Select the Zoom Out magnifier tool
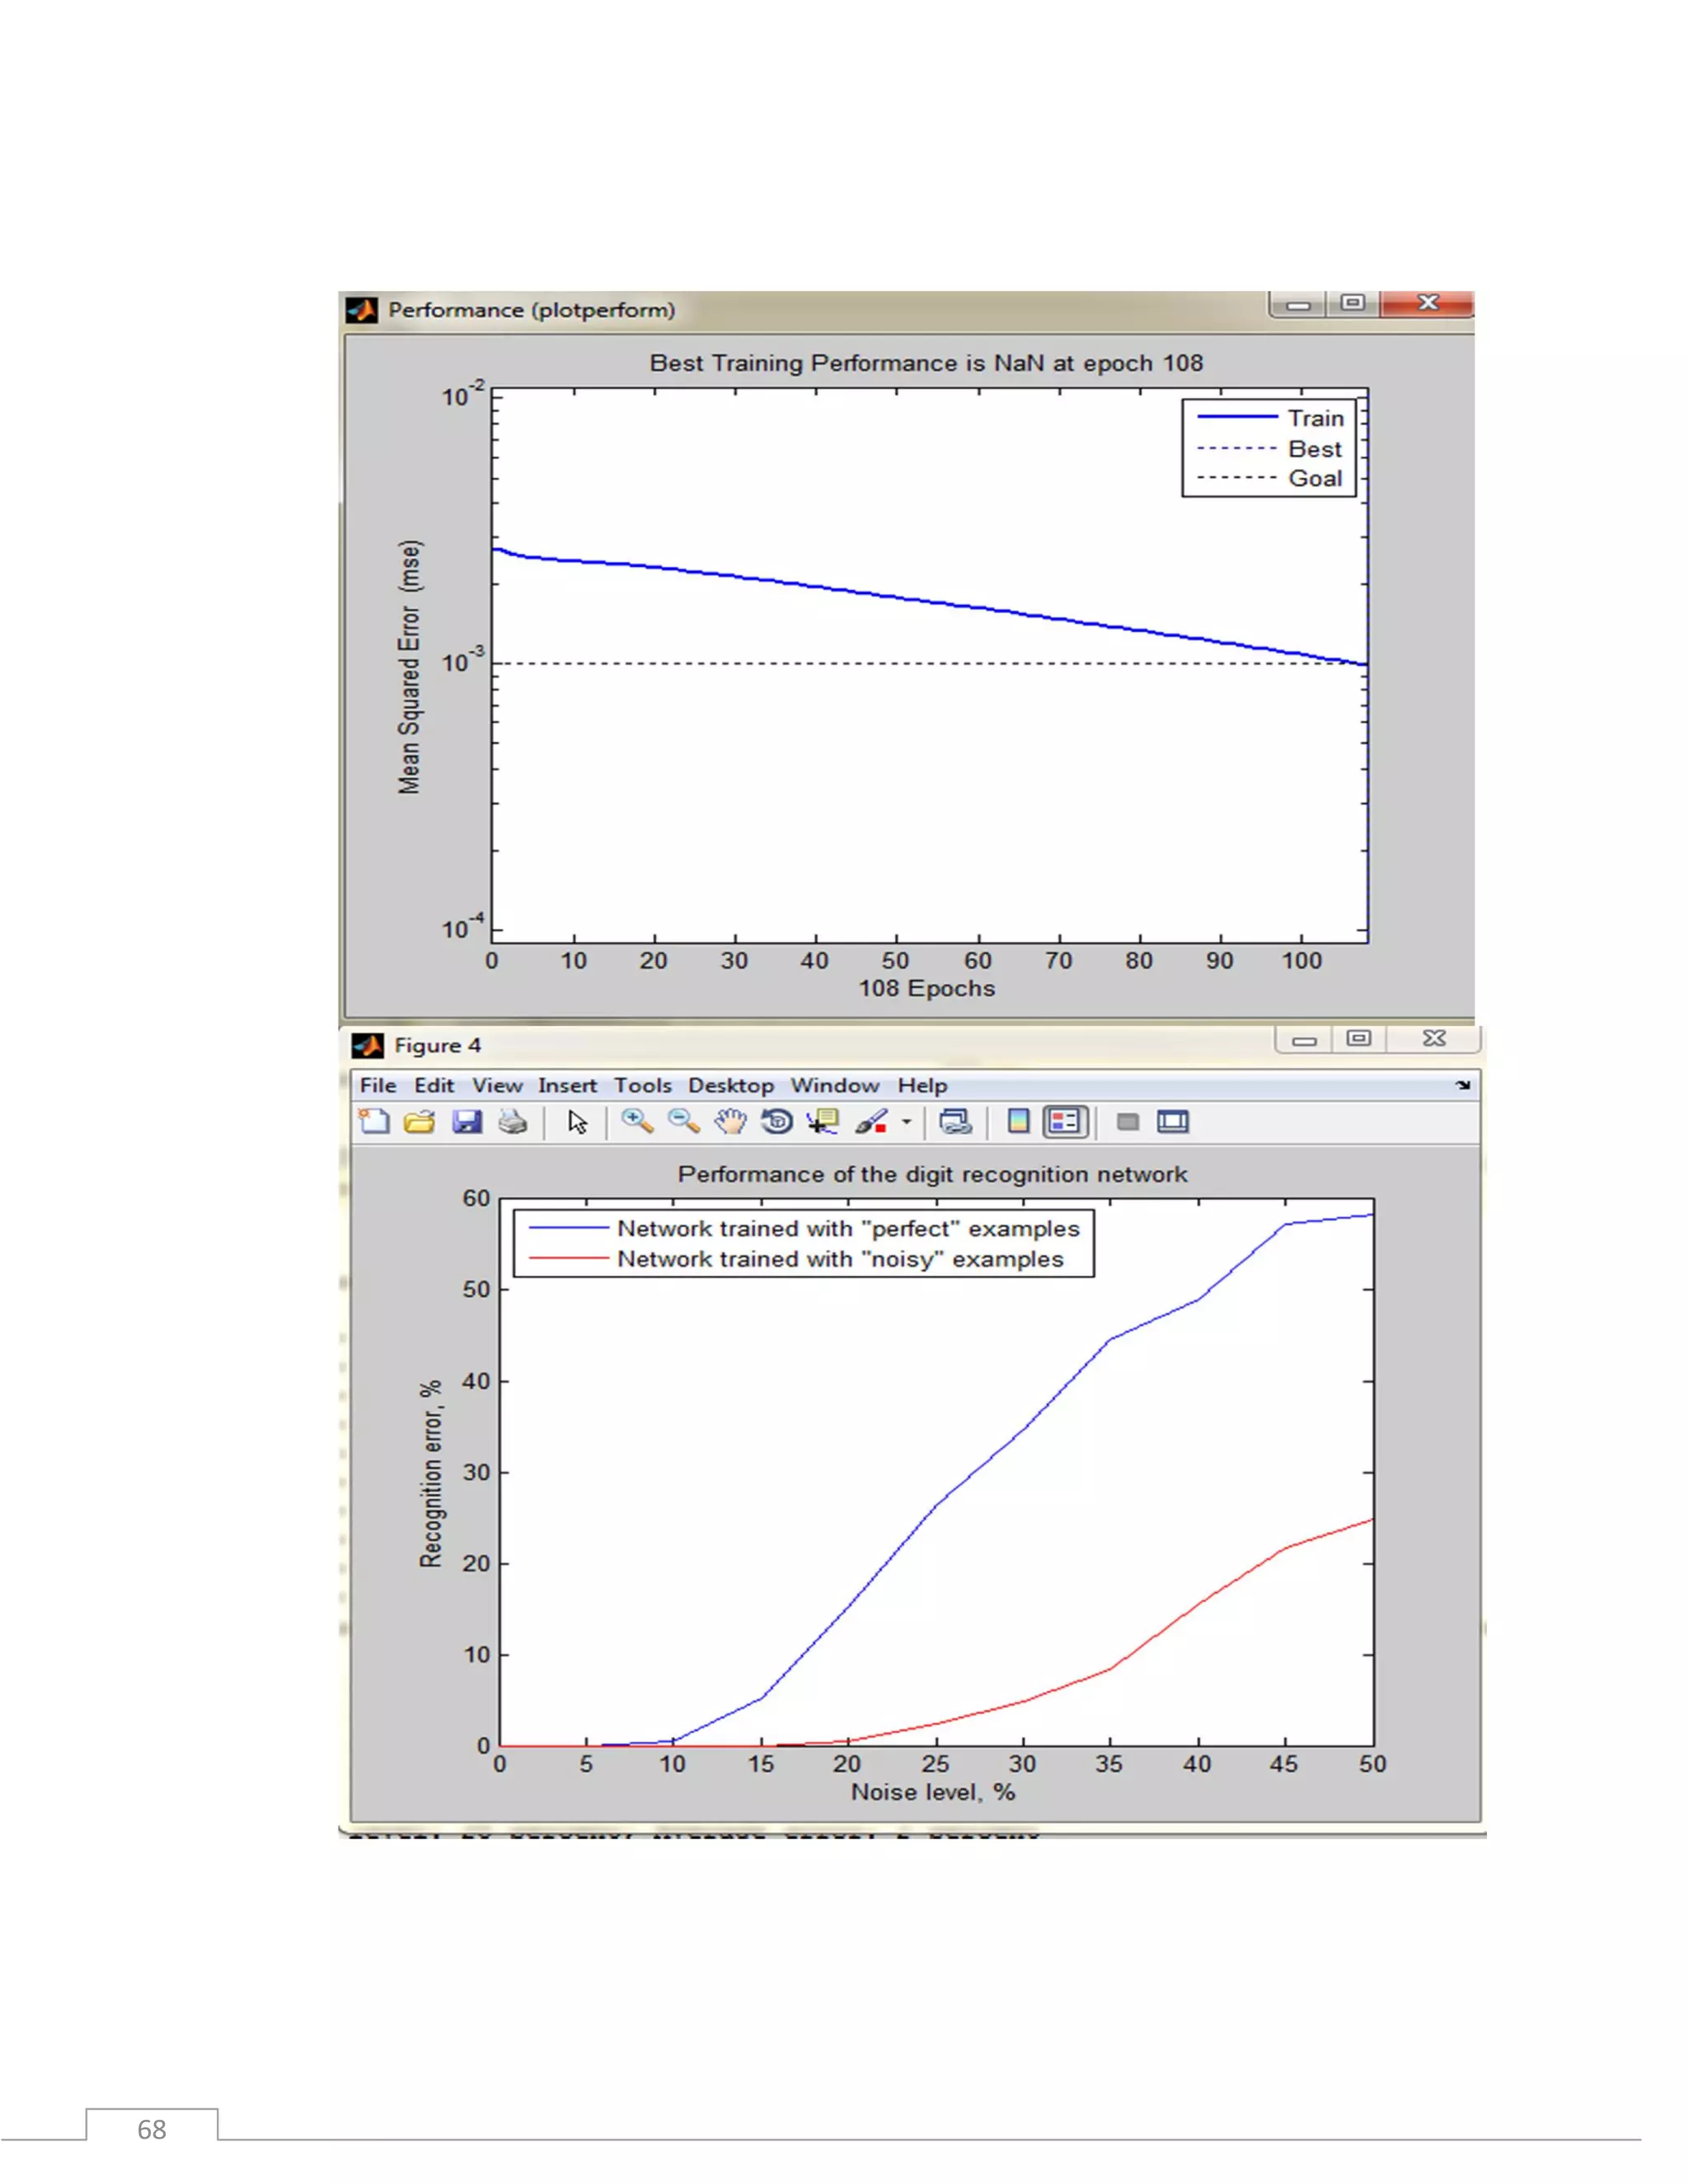This screenshot has height=2184, width=1688. click(x=684, y=1122)
